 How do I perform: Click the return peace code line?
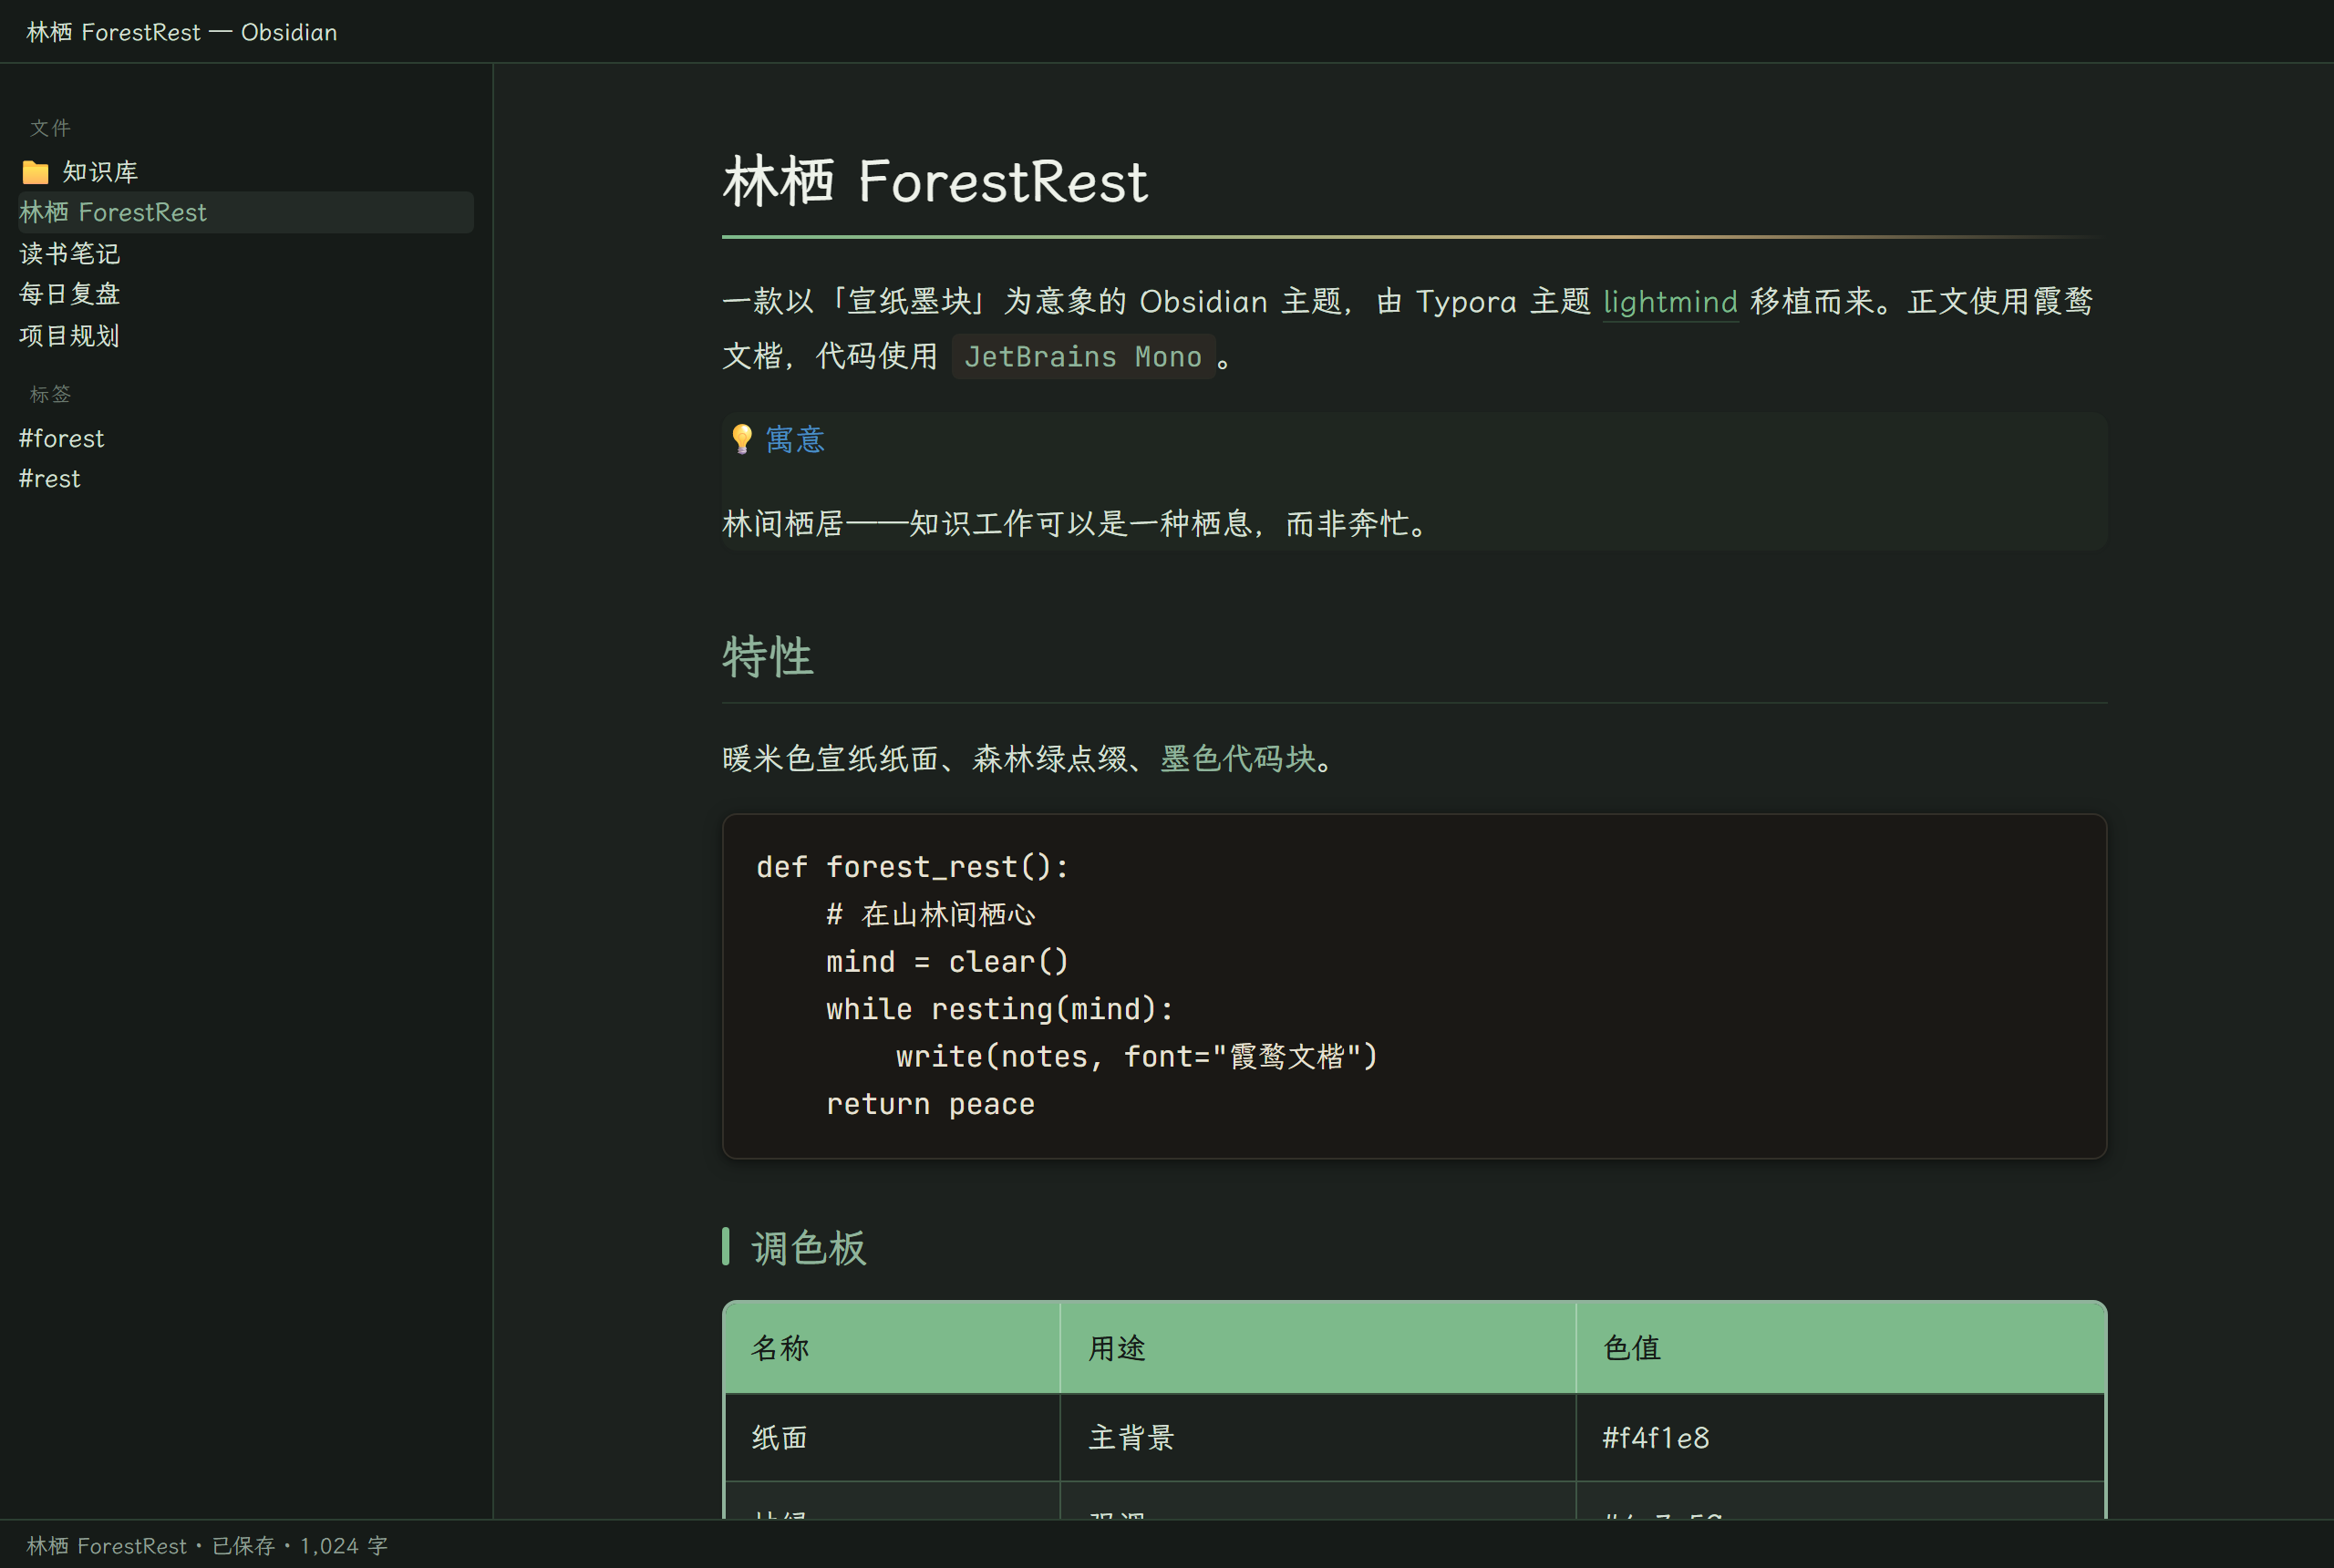930,1104
